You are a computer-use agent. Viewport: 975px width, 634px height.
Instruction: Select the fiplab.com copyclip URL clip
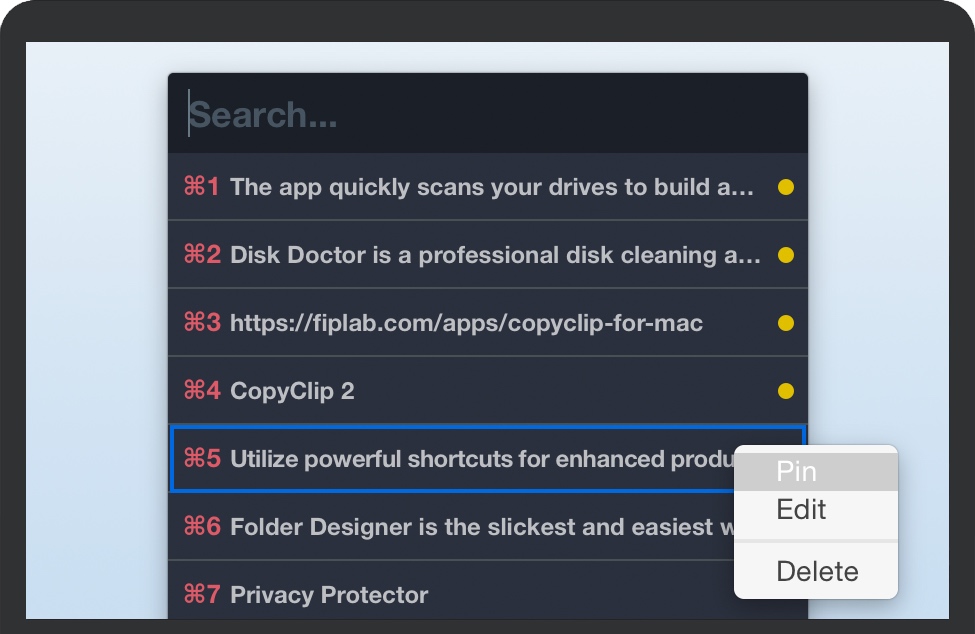(466, 323)
